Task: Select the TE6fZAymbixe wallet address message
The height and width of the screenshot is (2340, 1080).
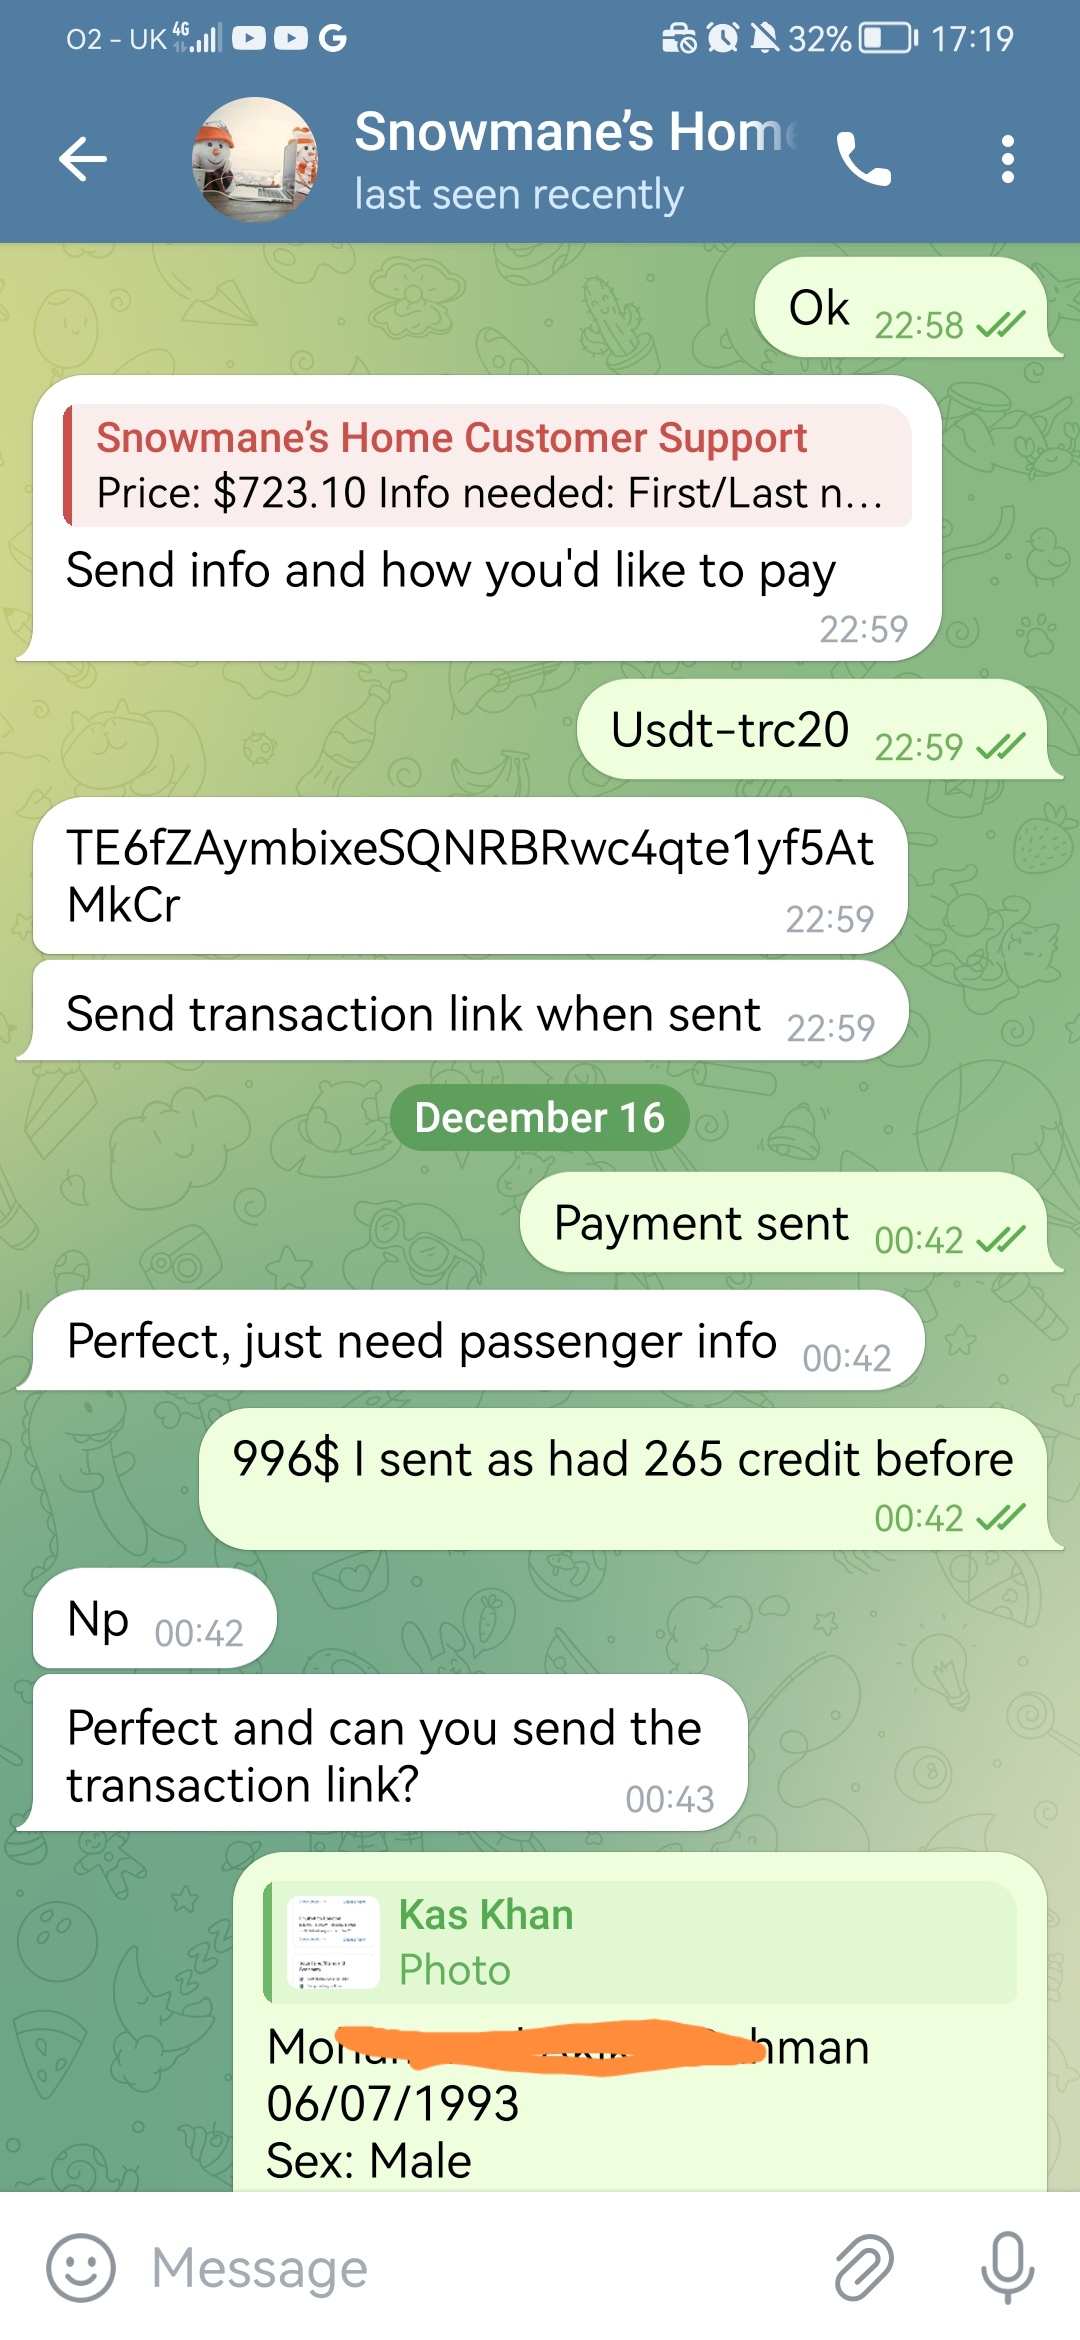Action: coord(470,875)
